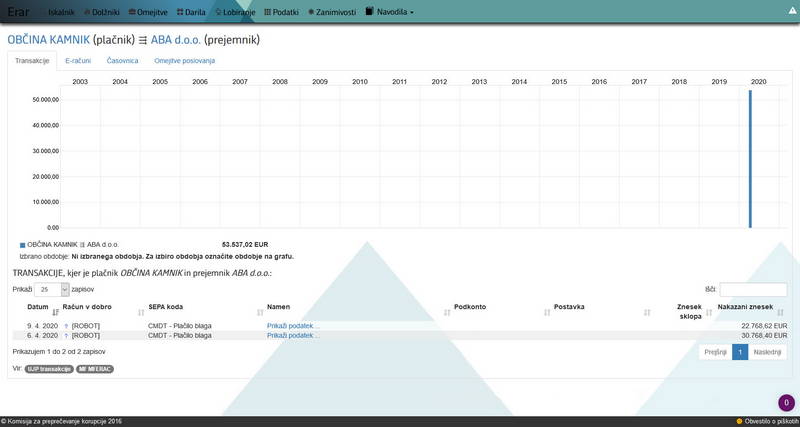Click up-arrow icon in 9. 4. 2020 row
The height and width of the screenshot is (427, 800).
pos(66,326)
